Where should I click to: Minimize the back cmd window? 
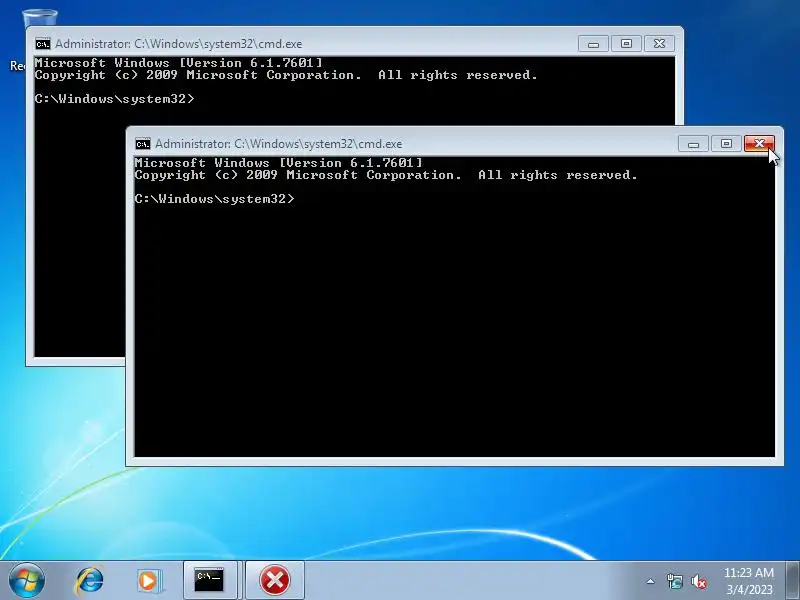pyautogui.click(x=593, y=44)
